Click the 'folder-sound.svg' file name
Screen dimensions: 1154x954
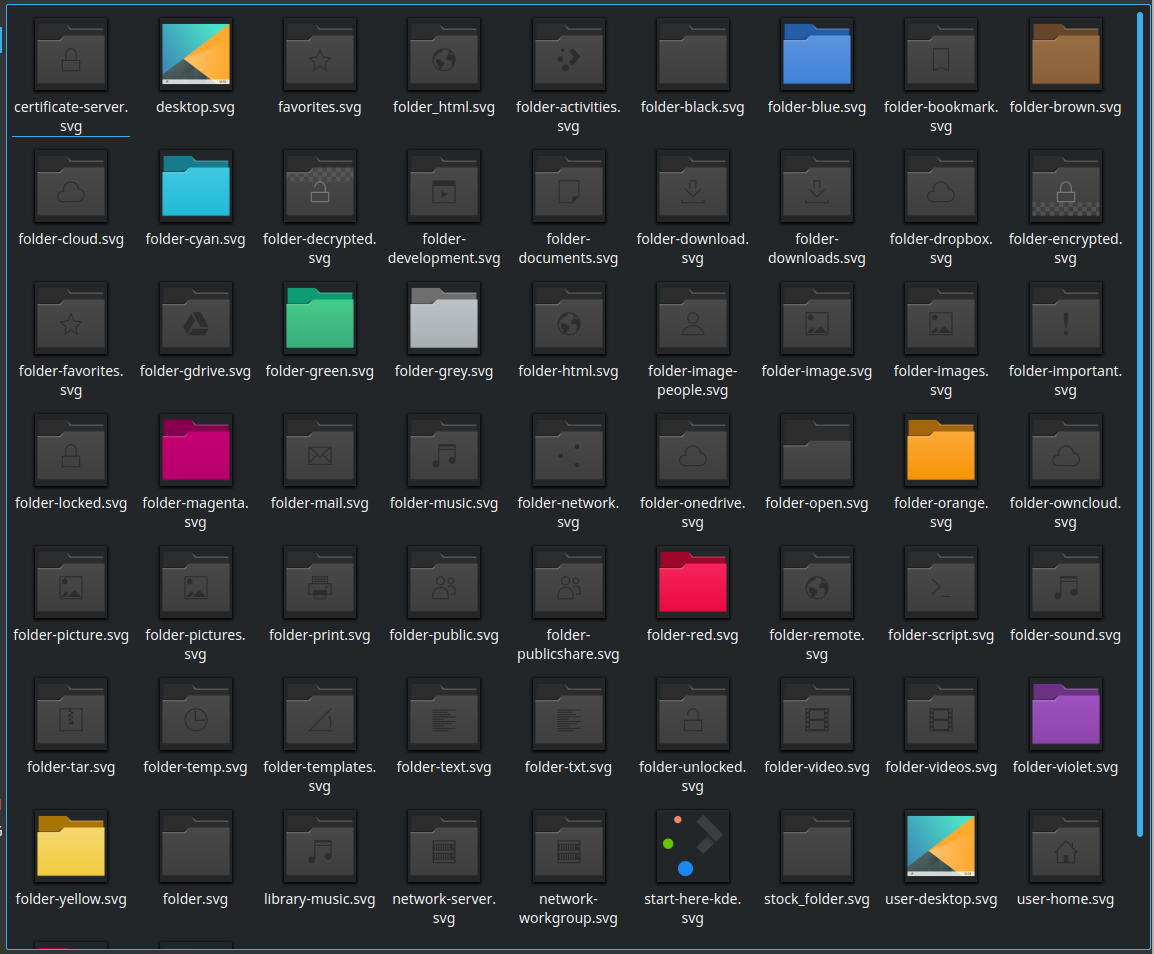click(1066, 635)
